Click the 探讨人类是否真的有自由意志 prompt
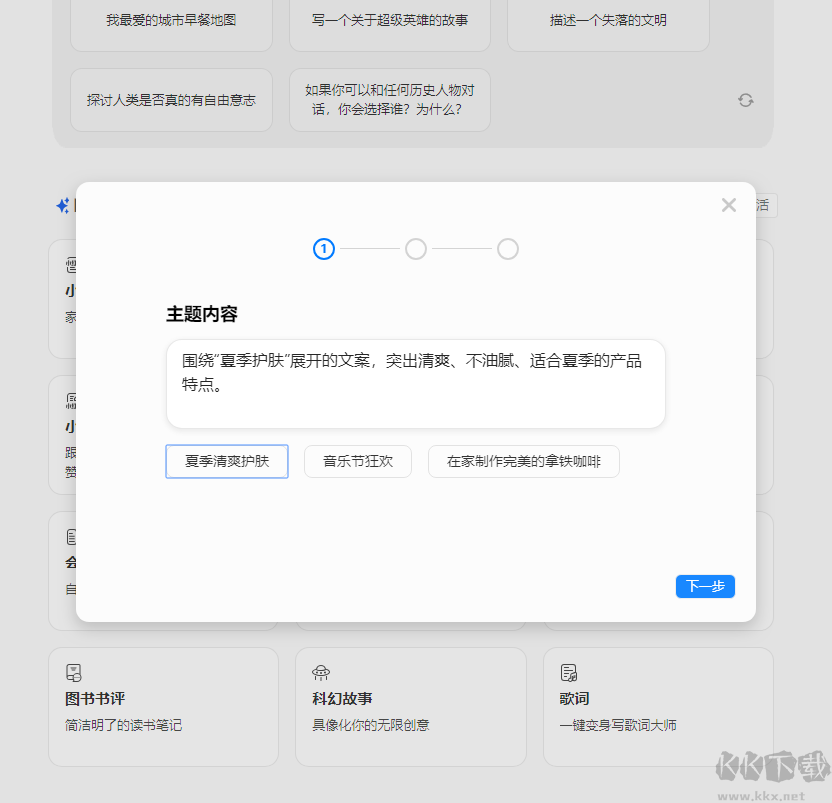This screenshot has width=832, height=803. coord(171,99)
